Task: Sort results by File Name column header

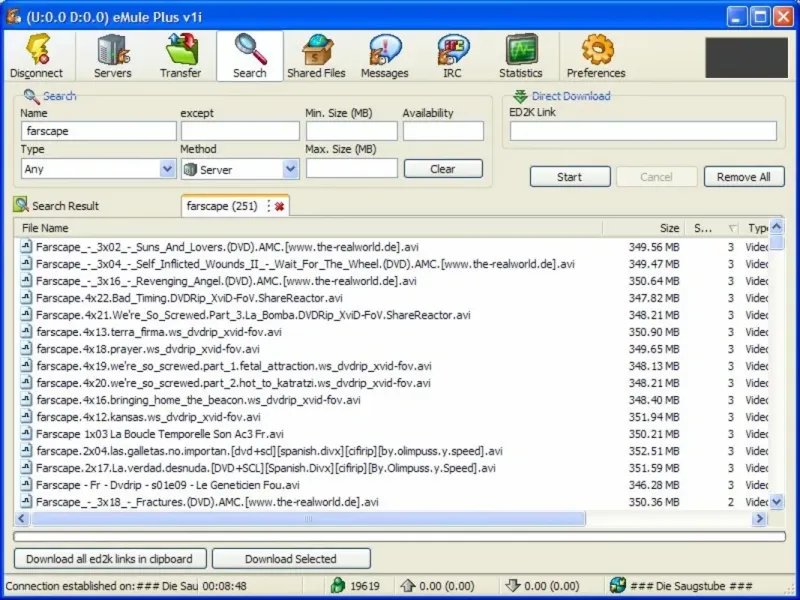Action: (x=308, y=228)
